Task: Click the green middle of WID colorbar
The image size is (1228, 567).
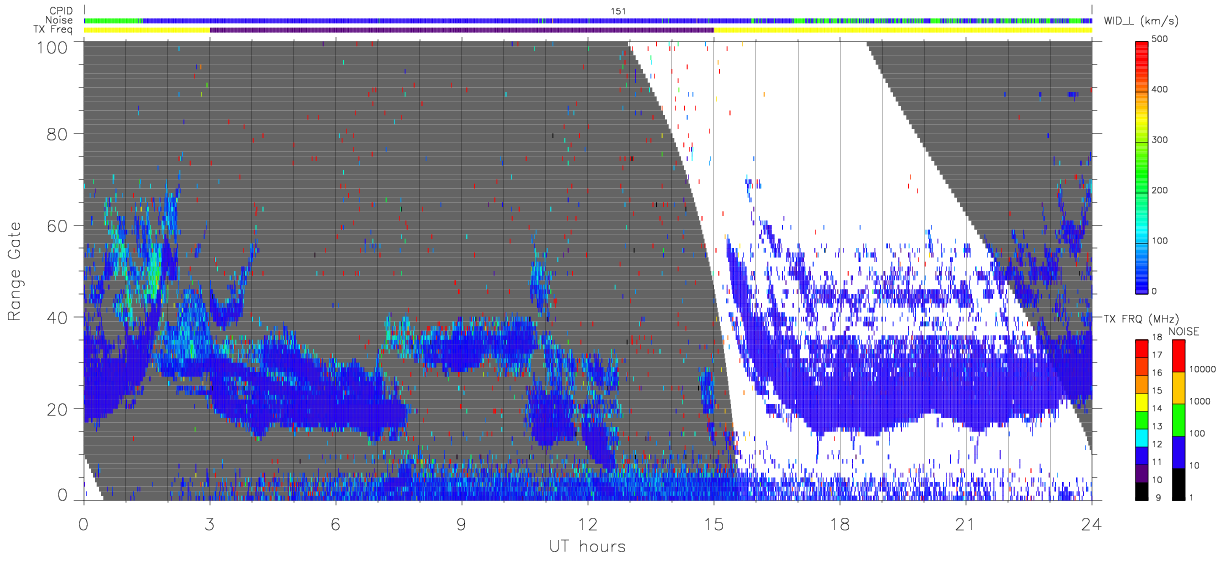Action: click(x=1142, y=172)
